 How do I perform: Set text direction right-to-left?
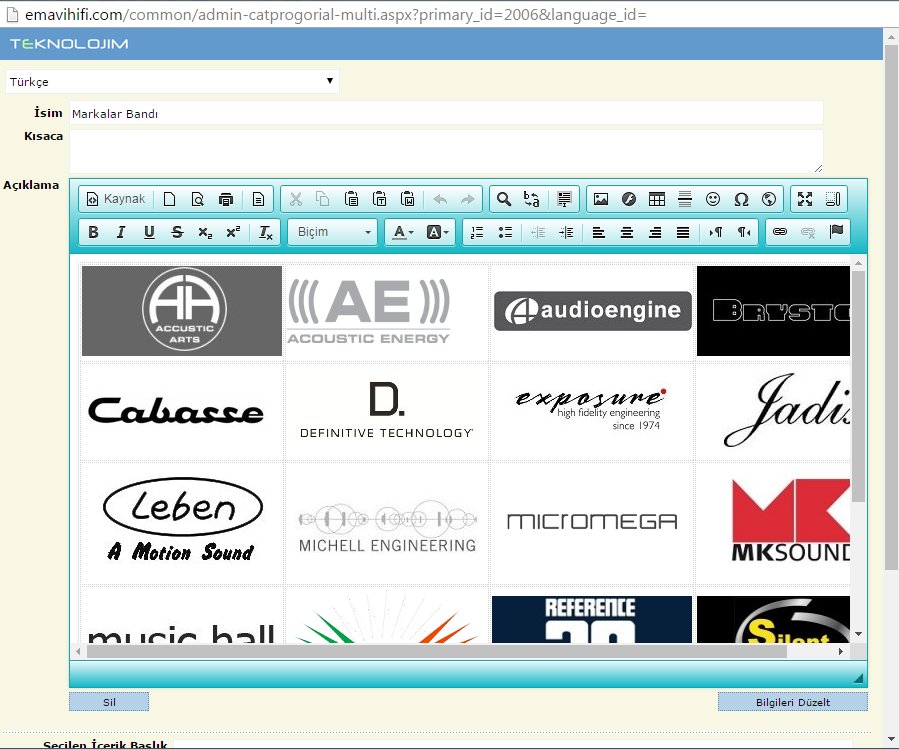(x=744, y=232)
